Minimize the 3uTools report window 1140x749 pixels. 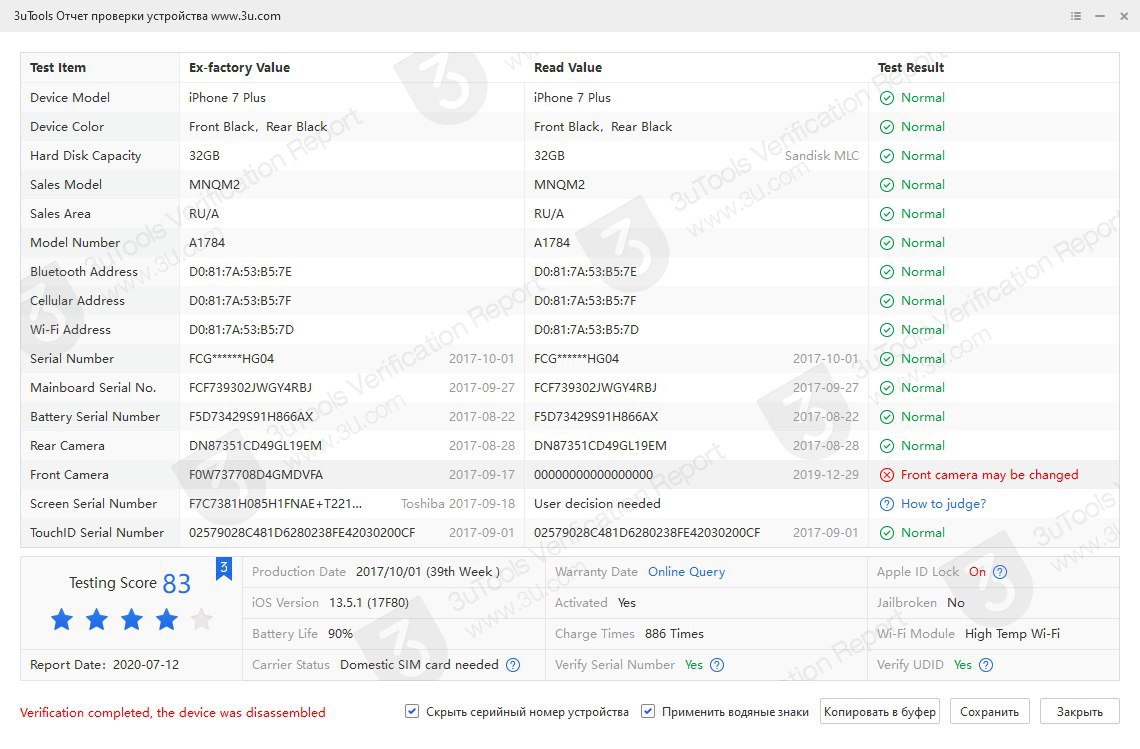tap(1100, 16)
